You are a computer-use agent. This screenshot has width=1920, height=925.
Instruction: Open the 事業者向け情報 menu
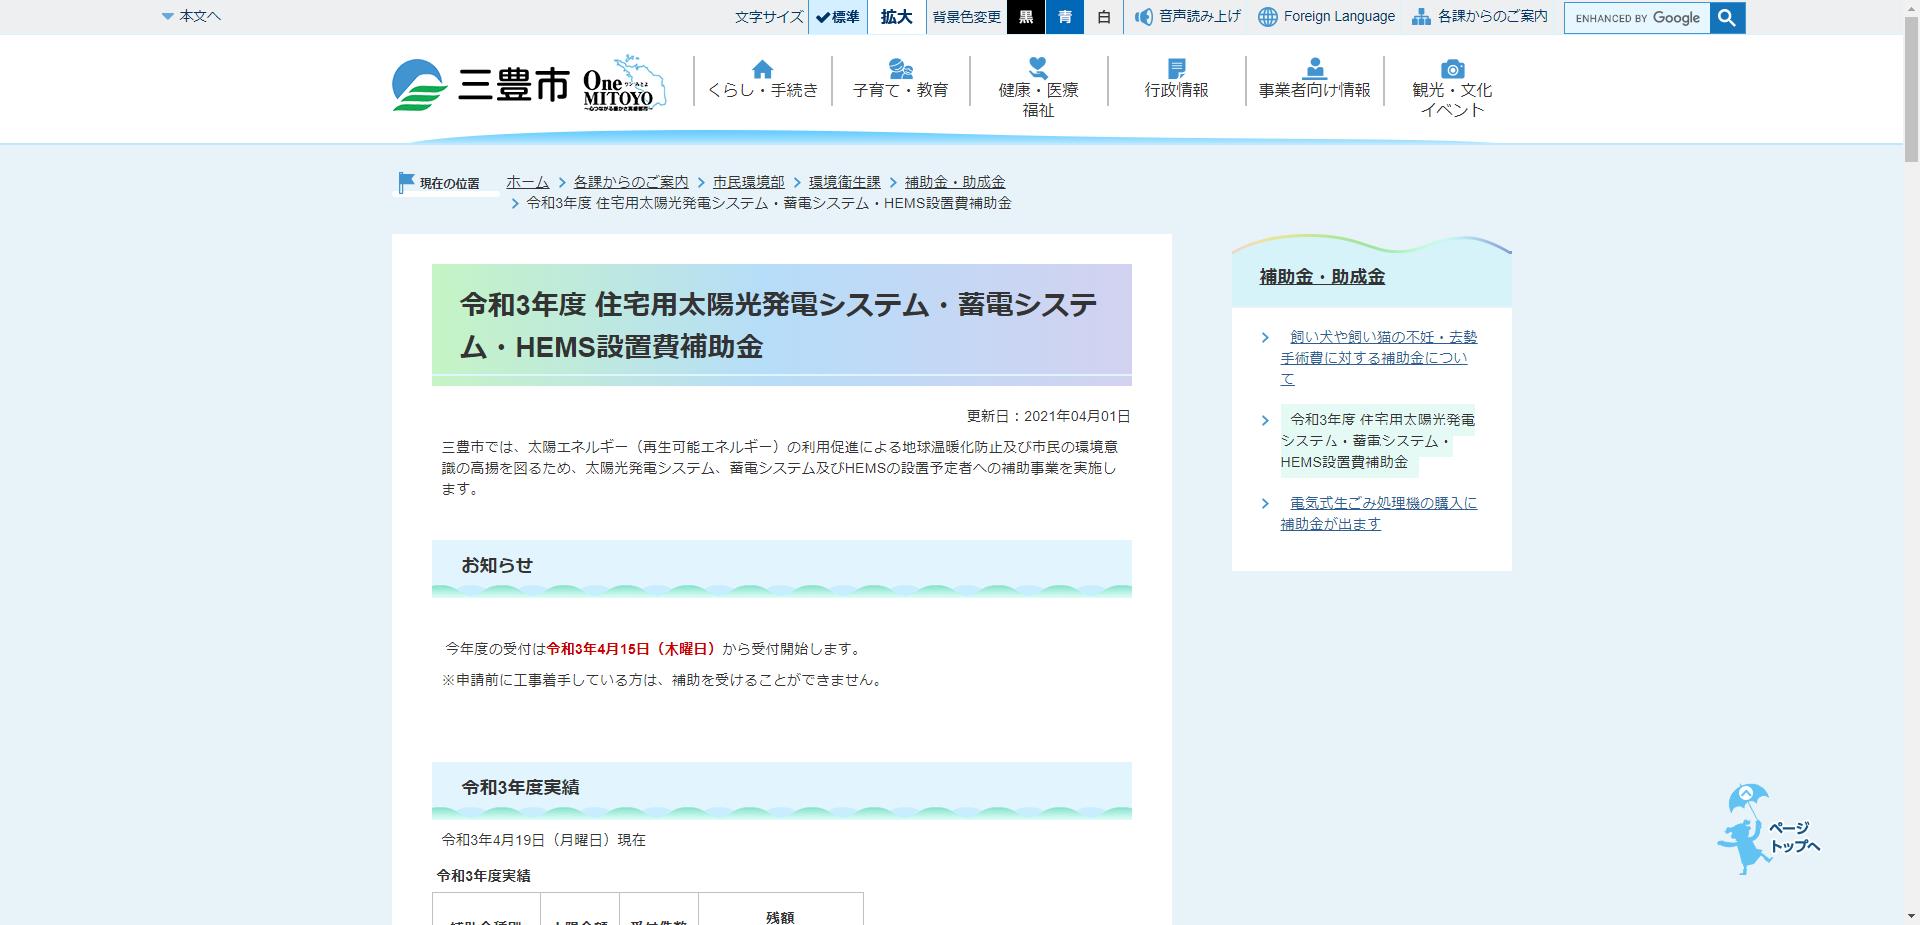(1313, 87)
